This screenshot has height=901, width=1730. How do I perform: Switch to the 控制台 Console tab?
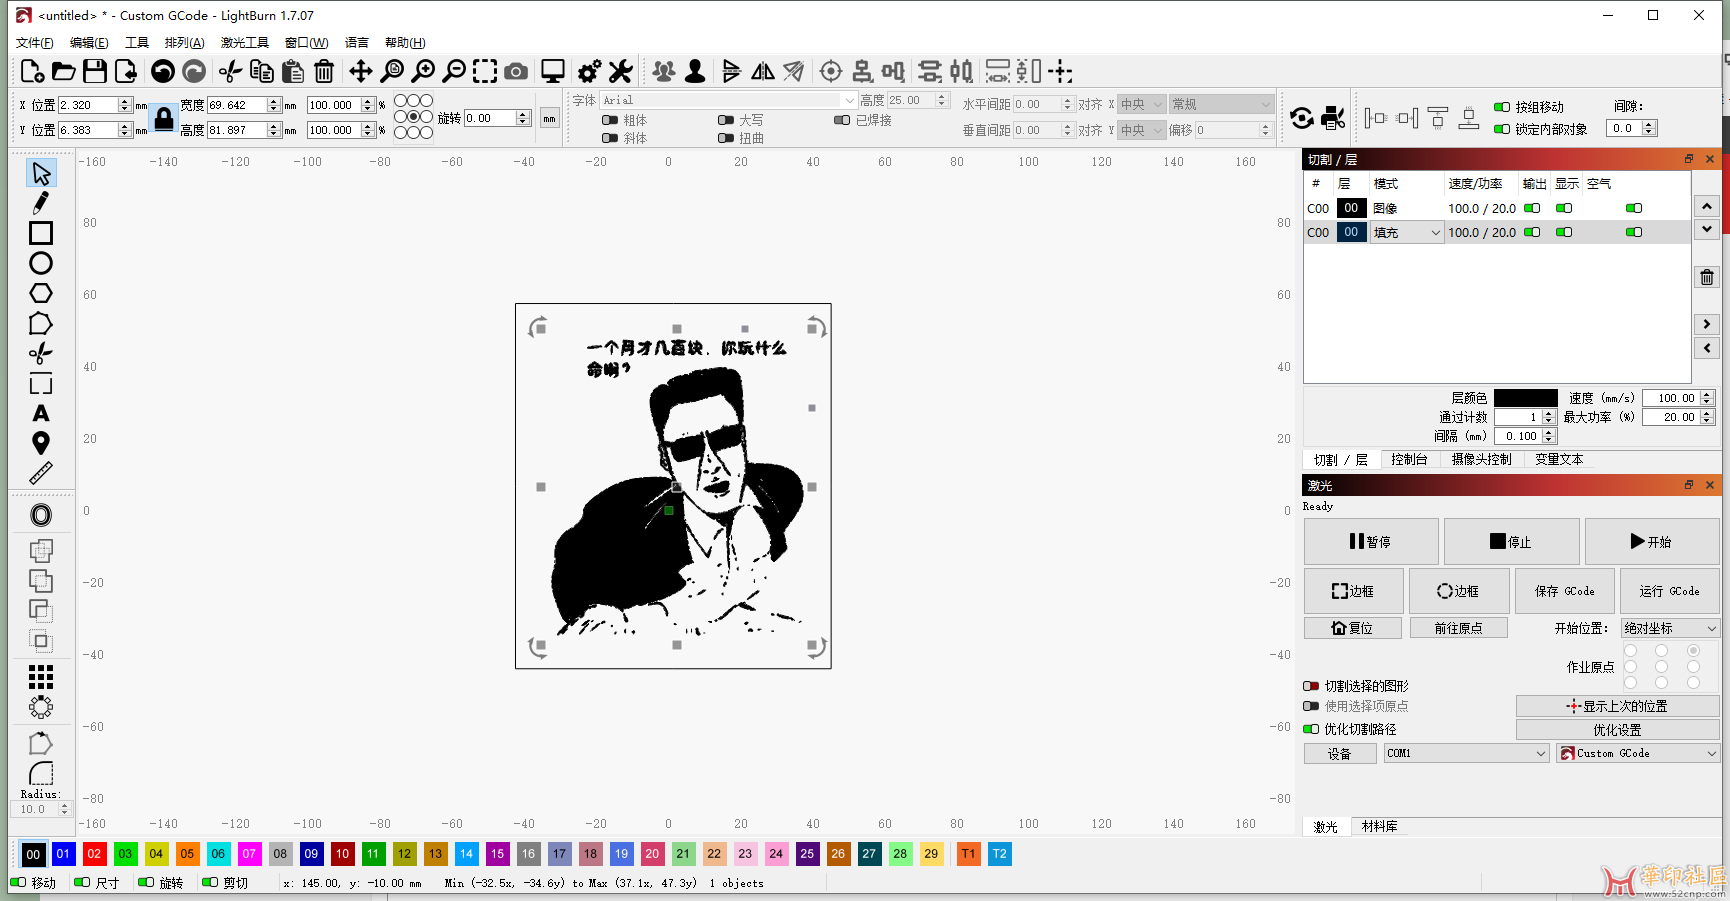point(1409,459)
